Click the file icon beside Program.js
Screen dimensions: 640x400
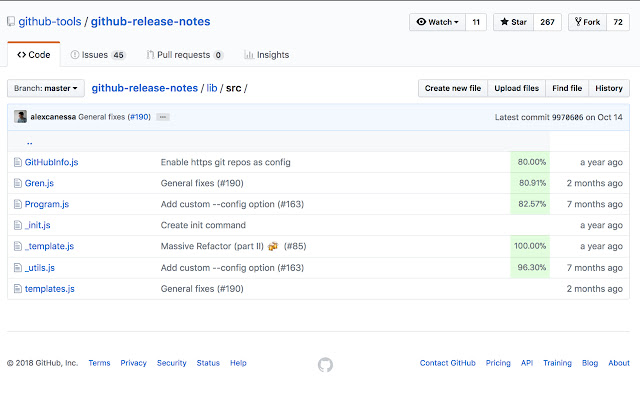tap(17, 204)
